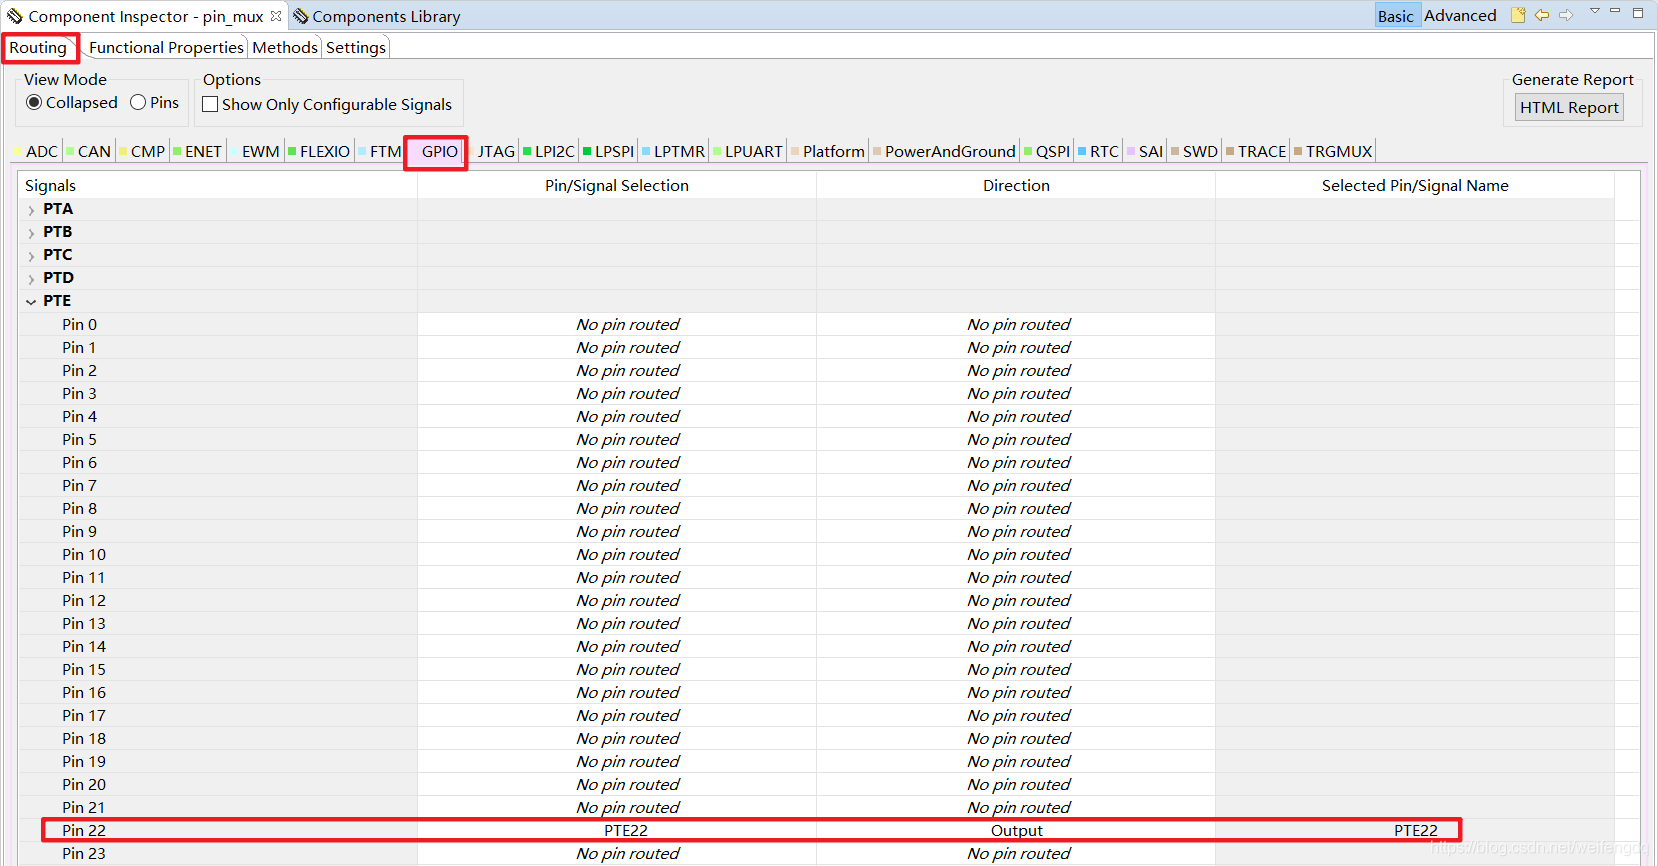The height and width of the screenshot is (866, 1658).
Task: Expand the PTC port group
Action: (x=31, y=256)
